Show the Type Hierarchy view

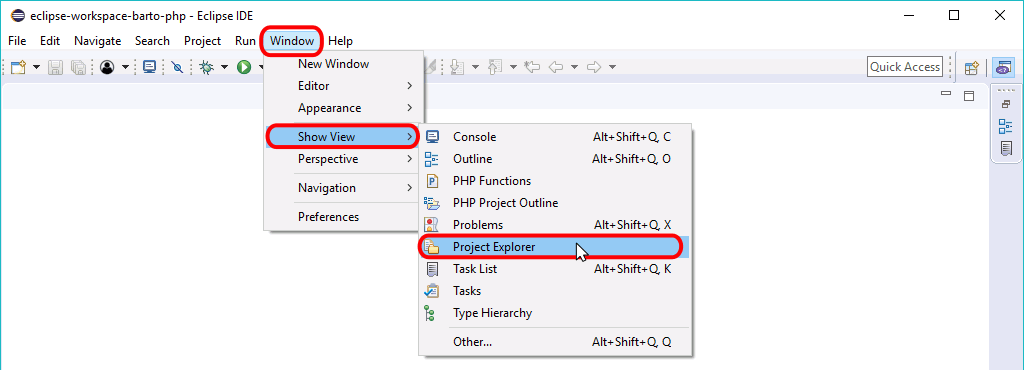pos(555,313)
